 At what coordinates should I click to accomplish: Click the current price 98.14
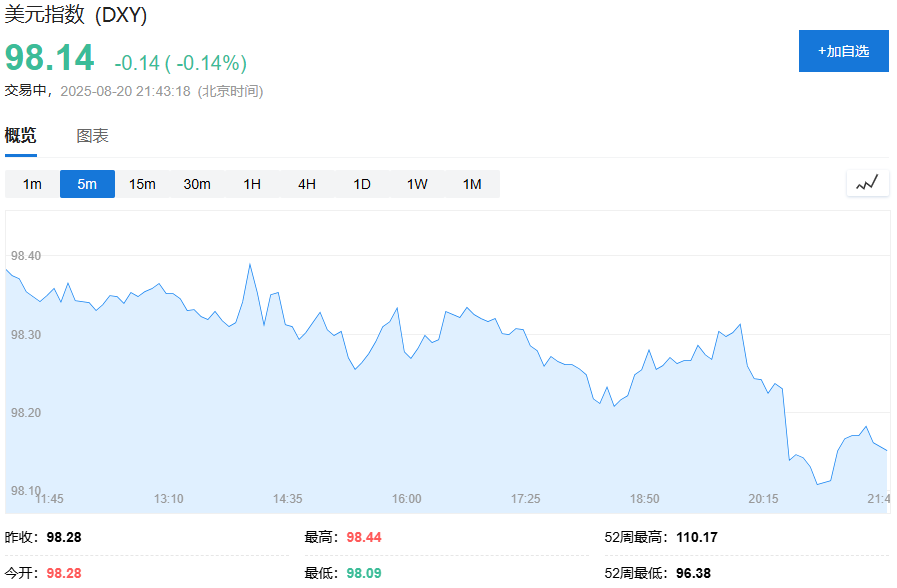50,58
